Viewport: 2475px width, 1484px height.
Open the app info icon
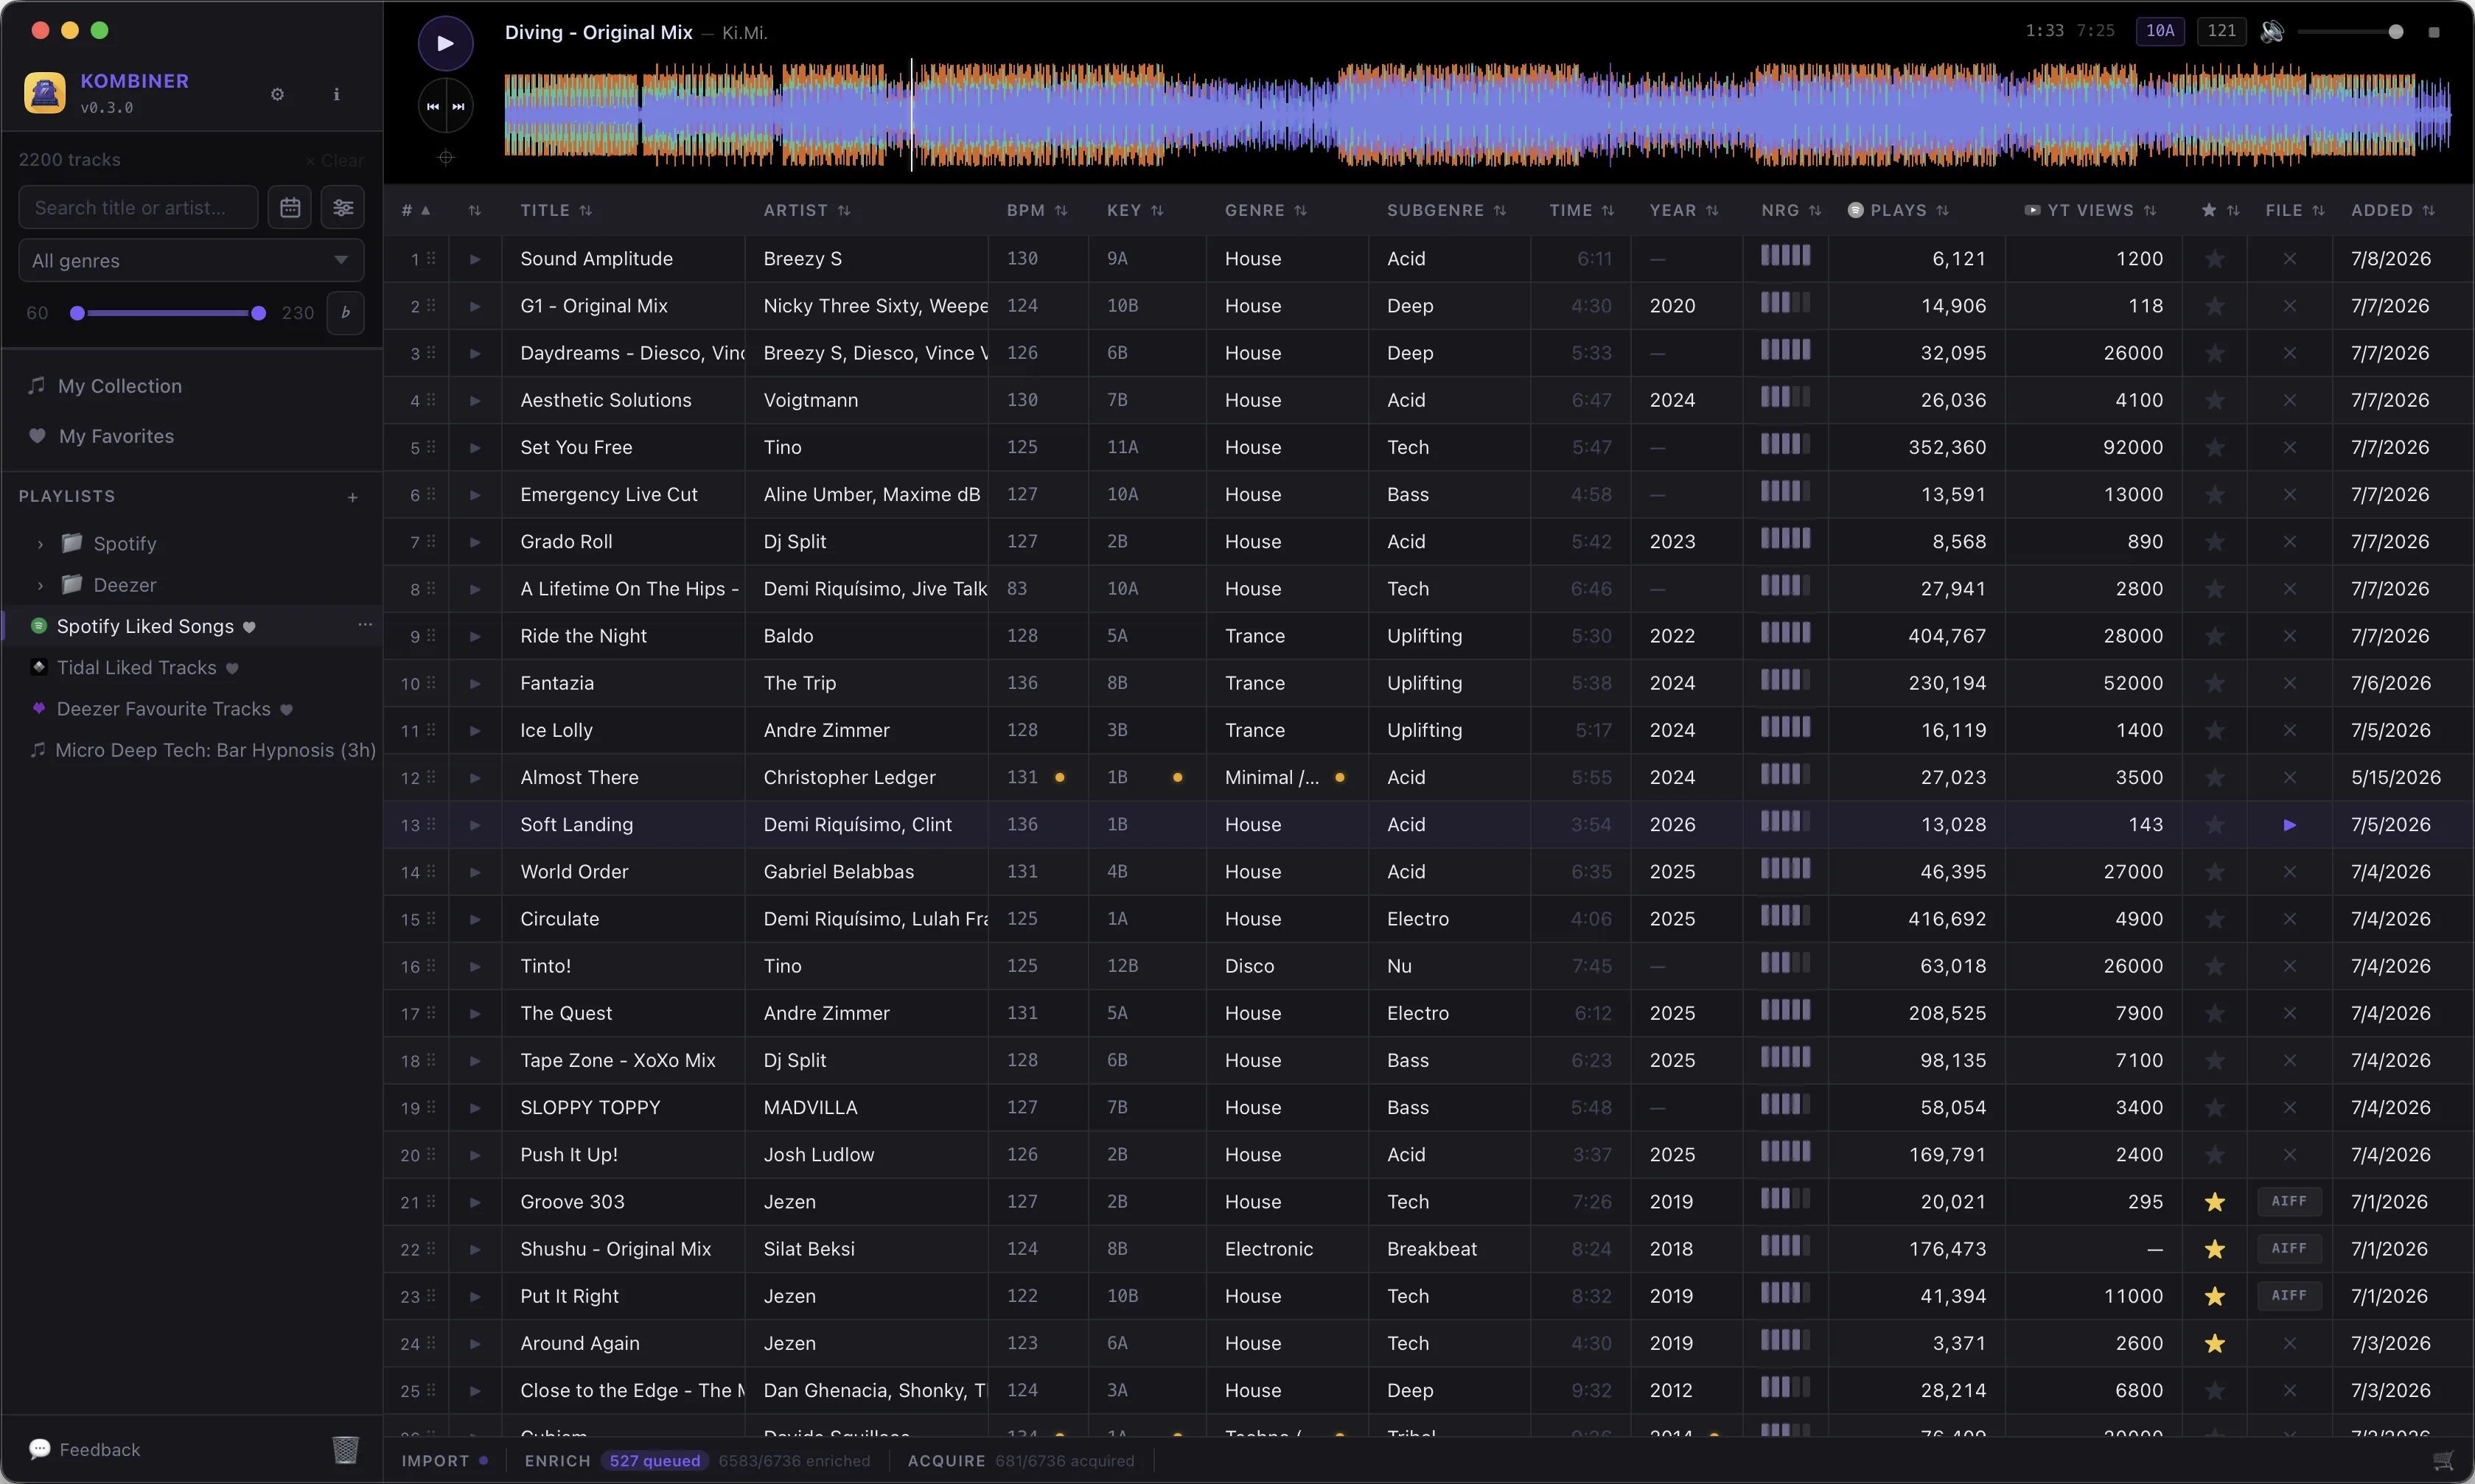(x=336, y=94)
